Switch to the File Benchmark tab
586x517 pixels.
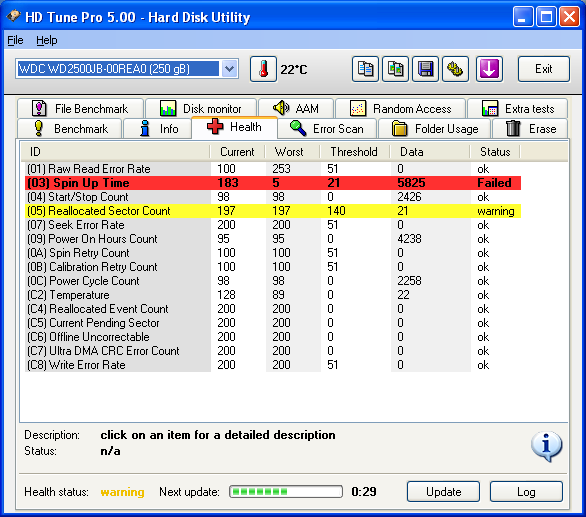point(80,109)
